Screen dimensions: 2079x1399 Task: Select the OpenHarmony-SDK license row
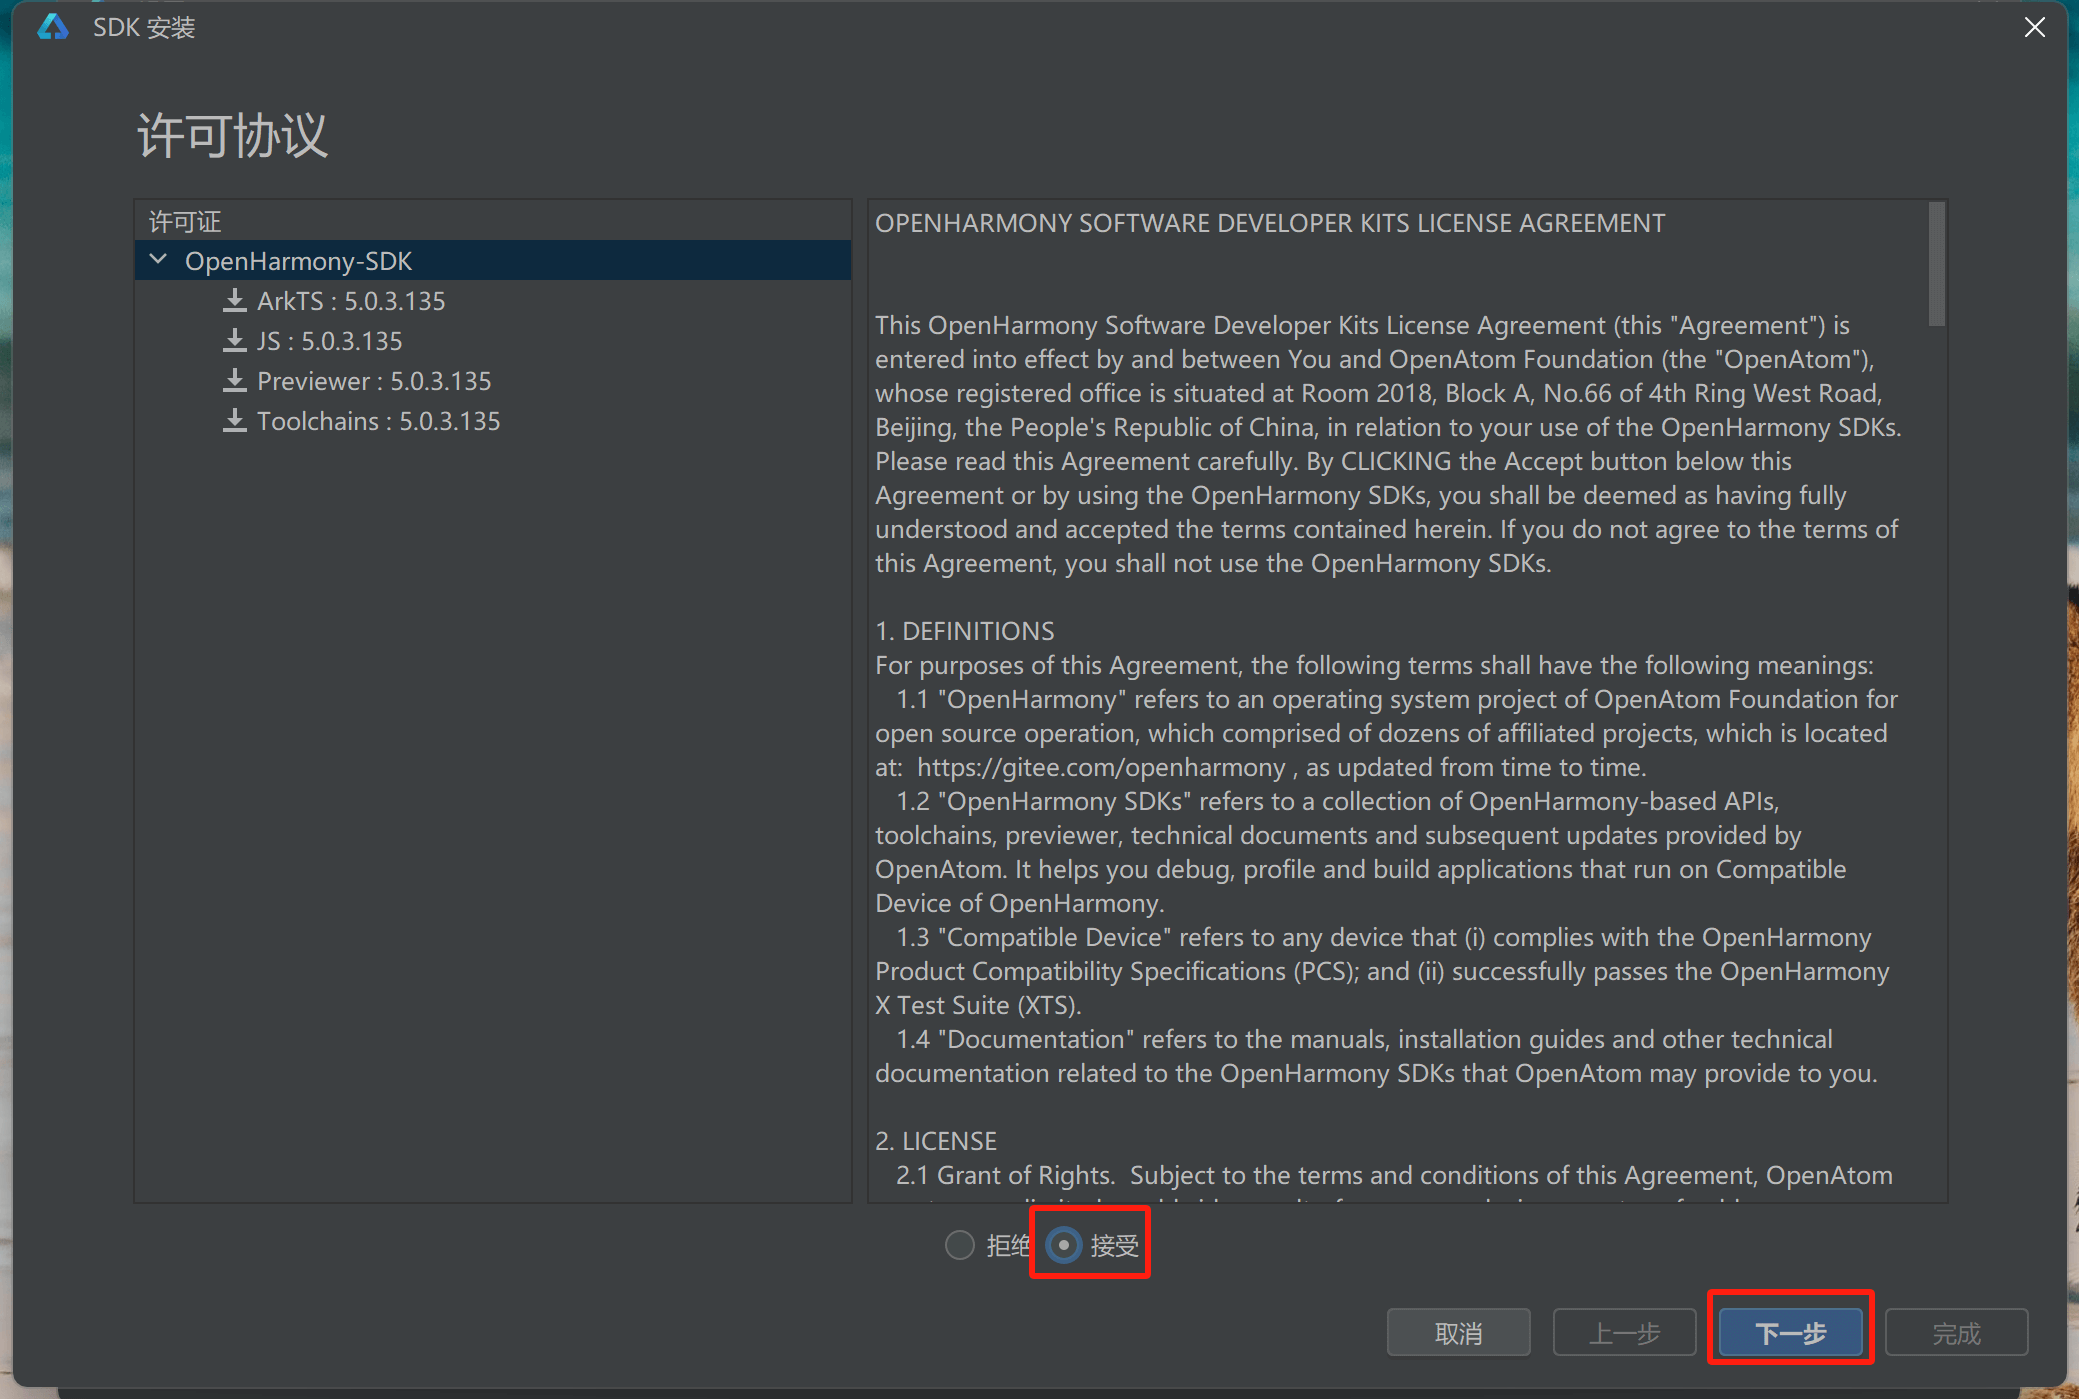(x=298, y=261)
